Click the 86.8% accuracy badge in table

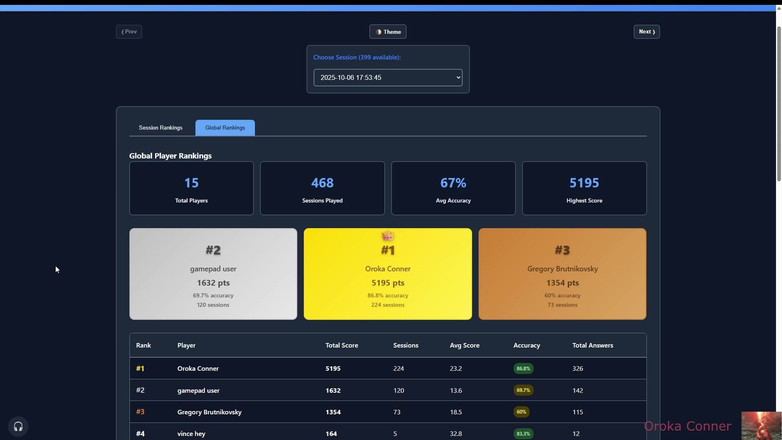523,369
